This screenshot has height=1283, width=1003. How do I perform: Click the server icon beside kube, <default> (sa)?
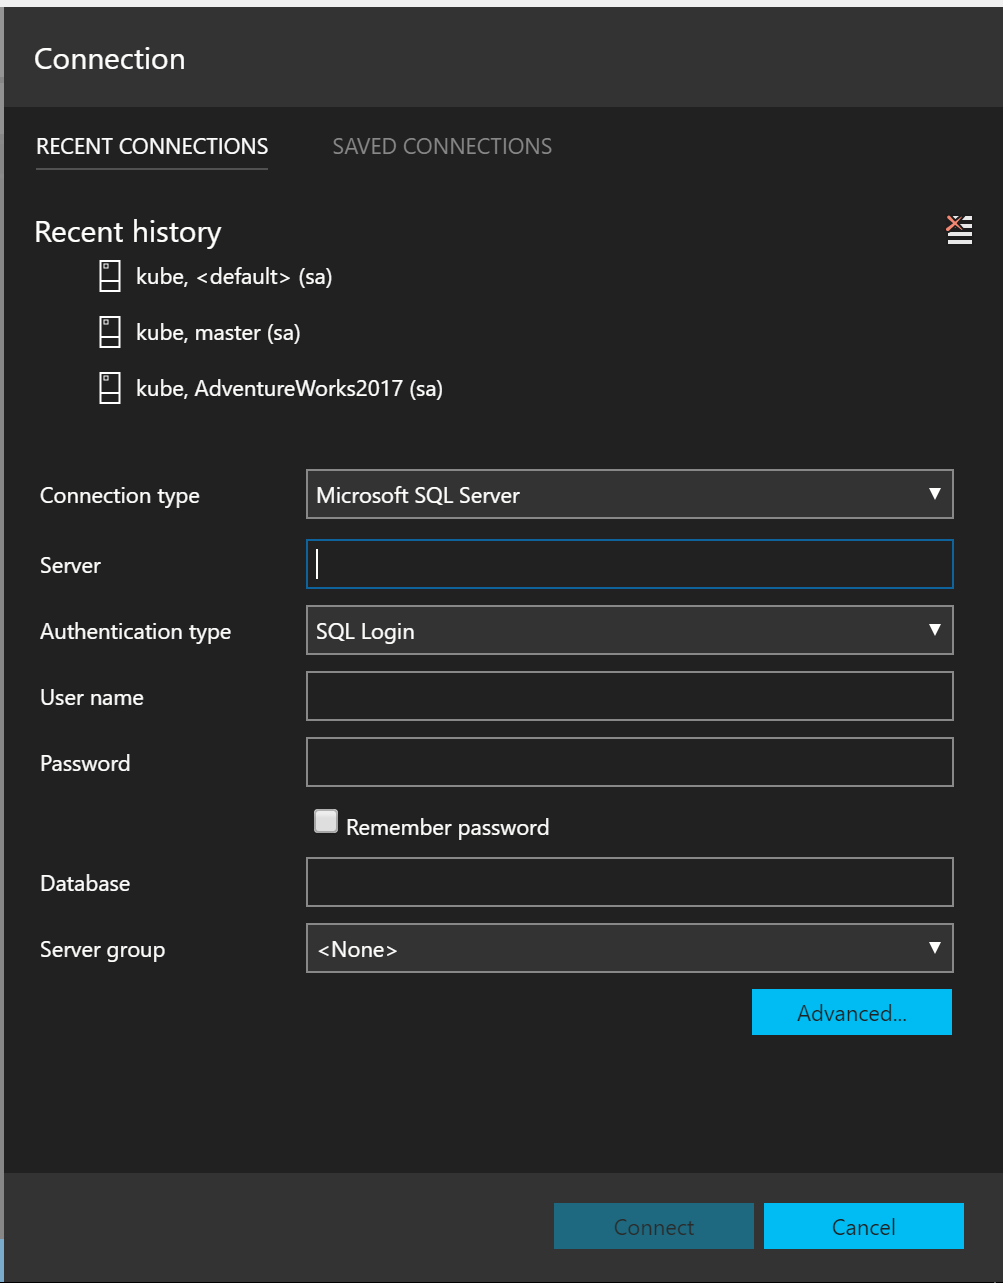[x=109, y=276]
